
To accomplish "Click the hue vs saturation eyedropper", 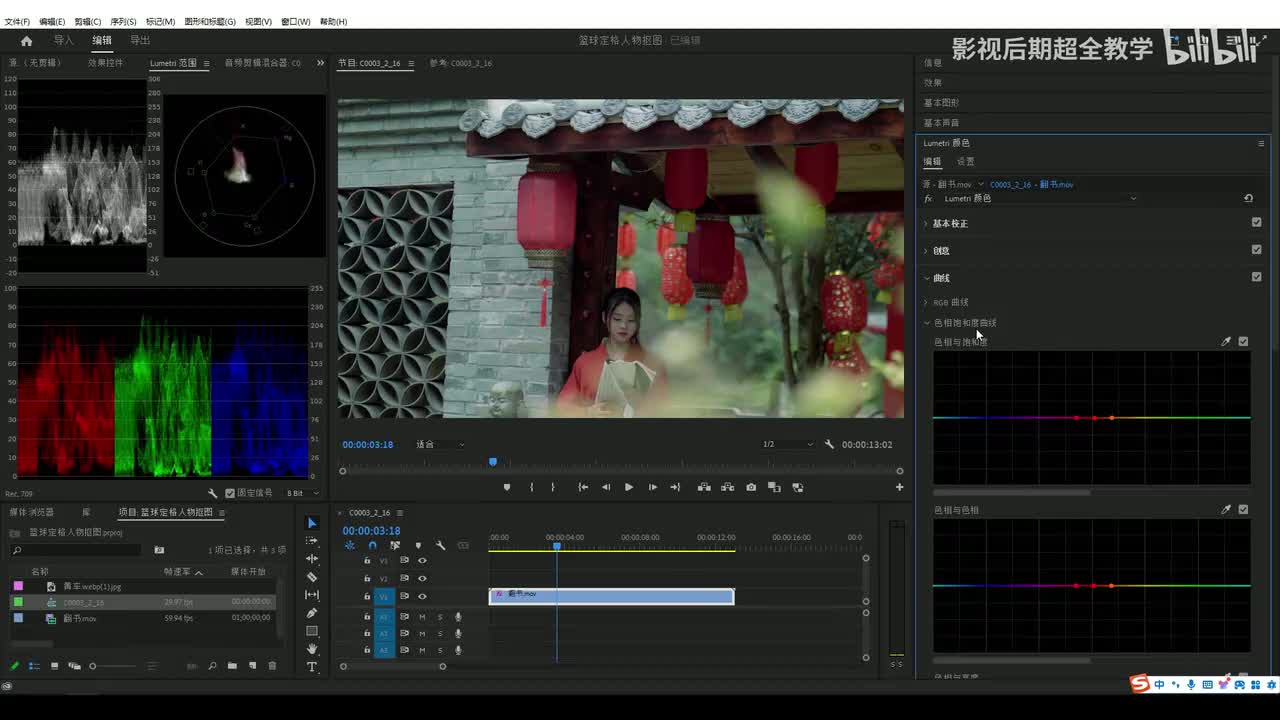I will tap(1226, 342).
